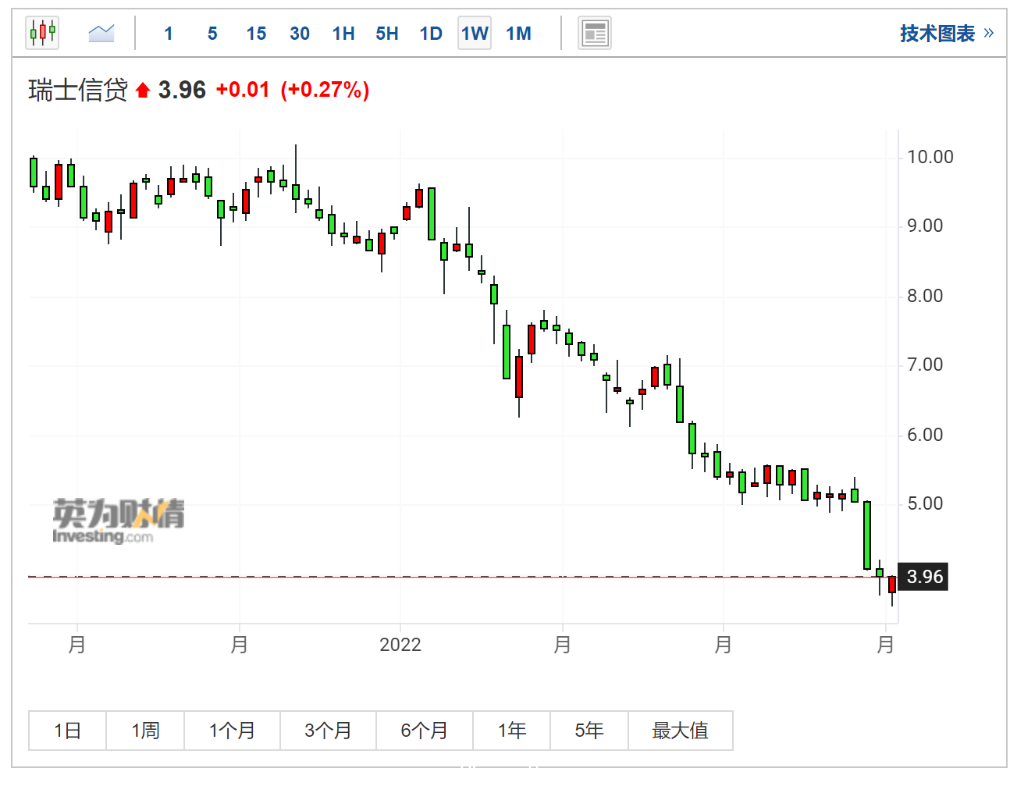Choose the 1W interval
This screenshot has width=1024, height=785.
tap(475, 33)
